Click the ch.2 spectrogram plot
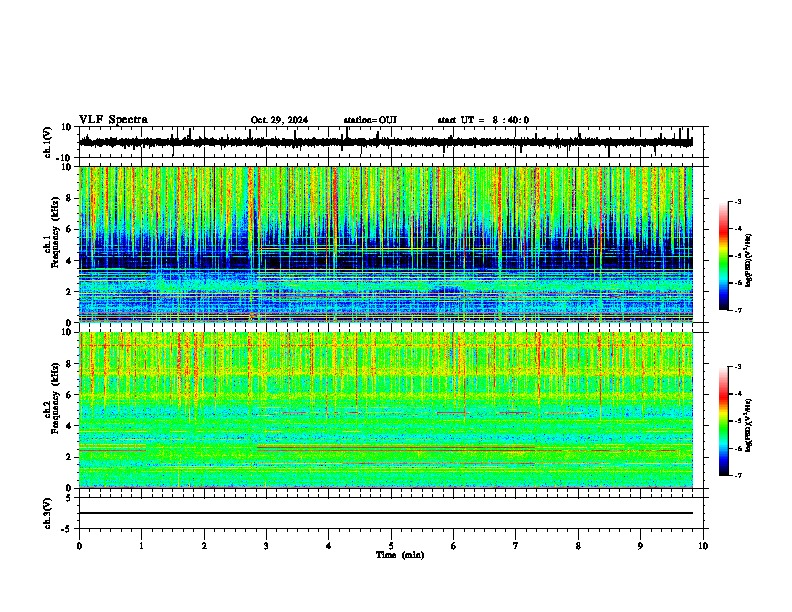The height and width of the screenshot is (612, 792). tap(386, 410)
